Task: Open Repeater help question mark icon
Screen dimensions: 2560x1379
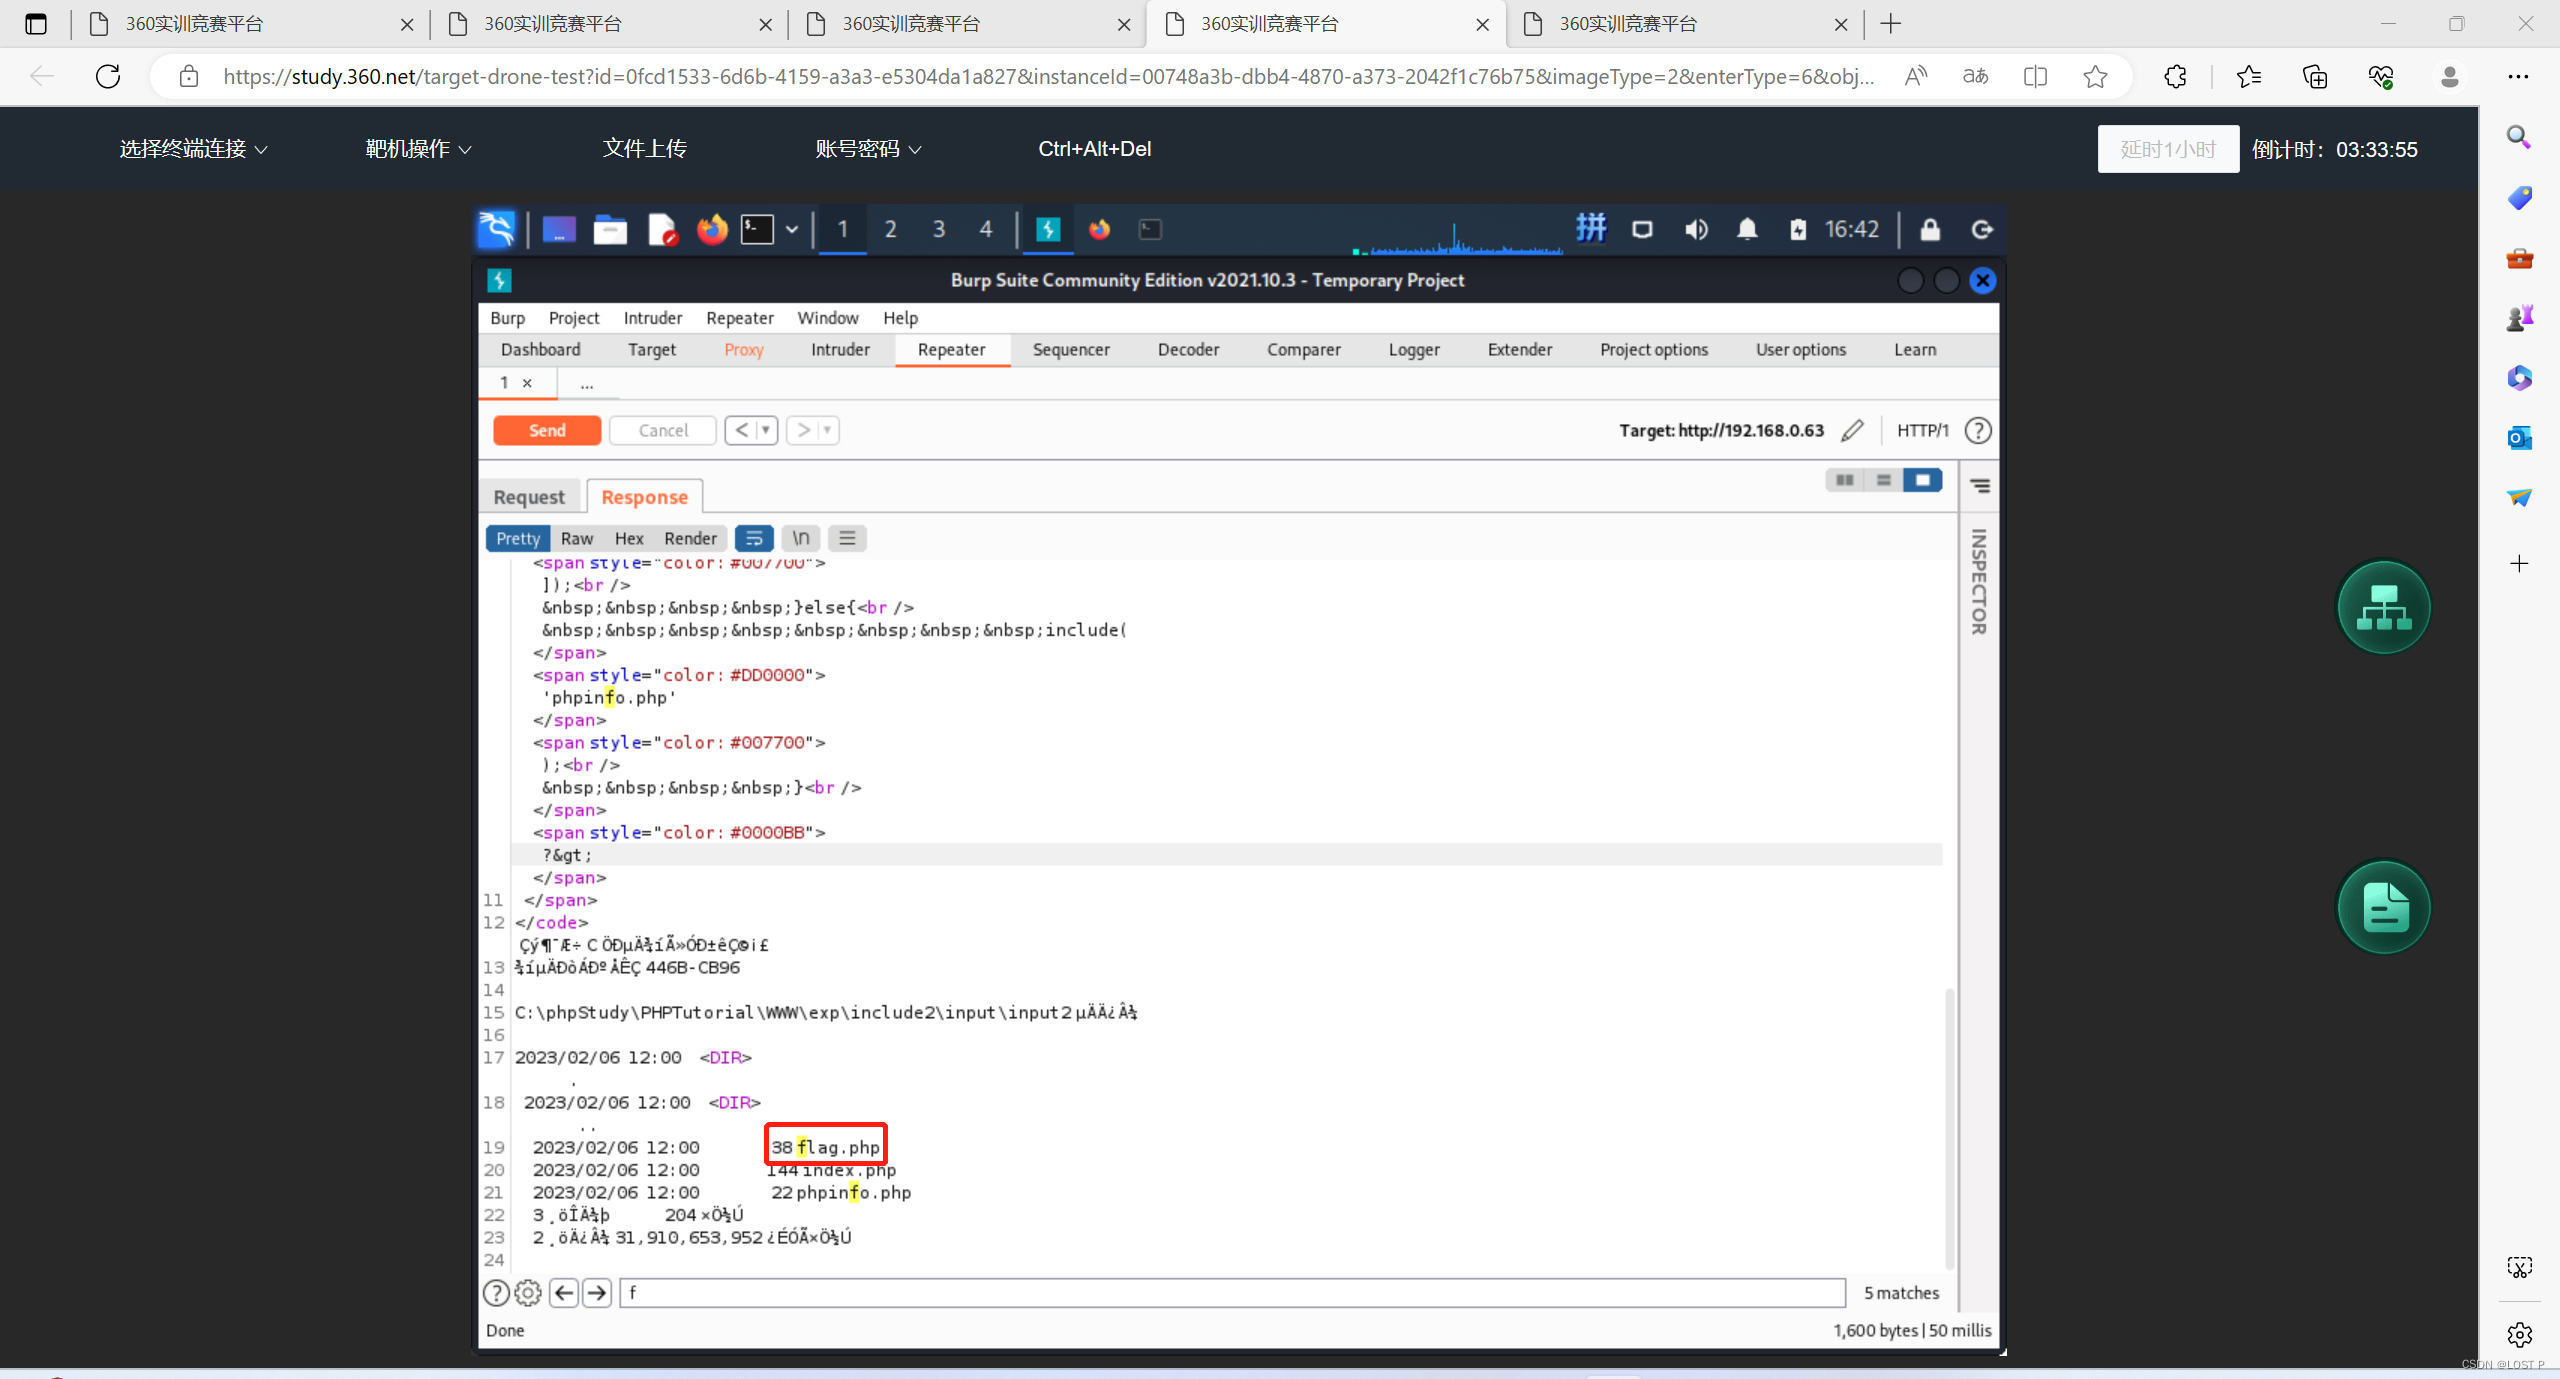Action: click(x=1978, y=430)
